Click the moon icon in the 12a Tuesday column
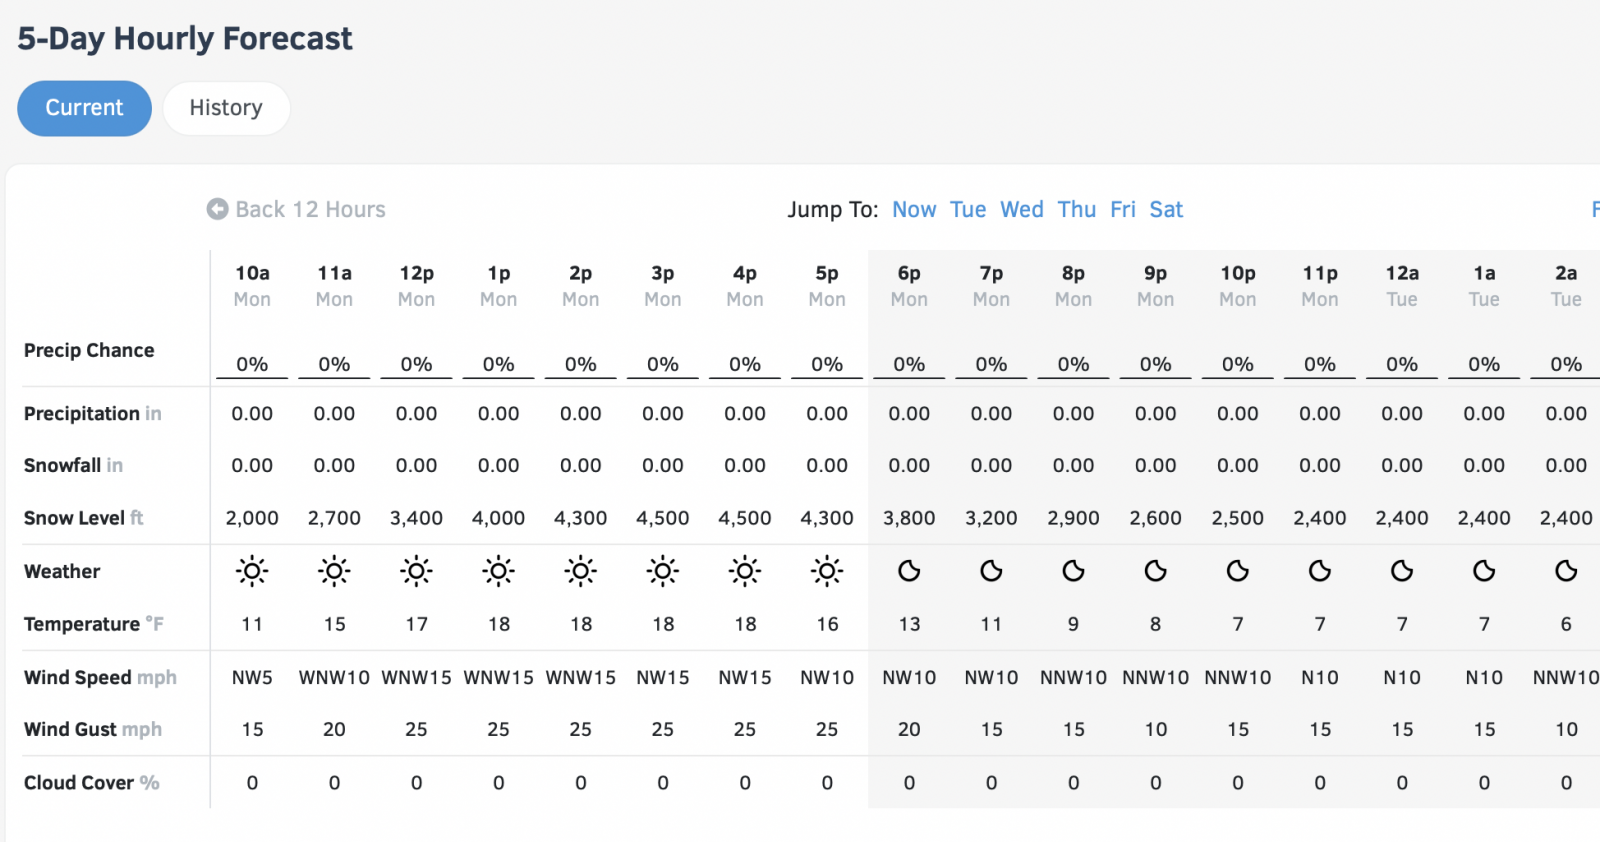Screen dimensions: 1600x842 (x=1402, y=571)
